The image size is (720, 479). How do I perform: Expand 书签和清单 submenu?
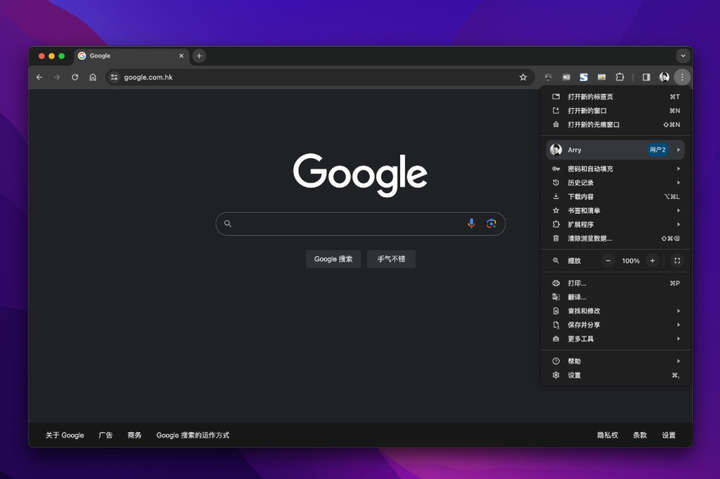(615, 211)
